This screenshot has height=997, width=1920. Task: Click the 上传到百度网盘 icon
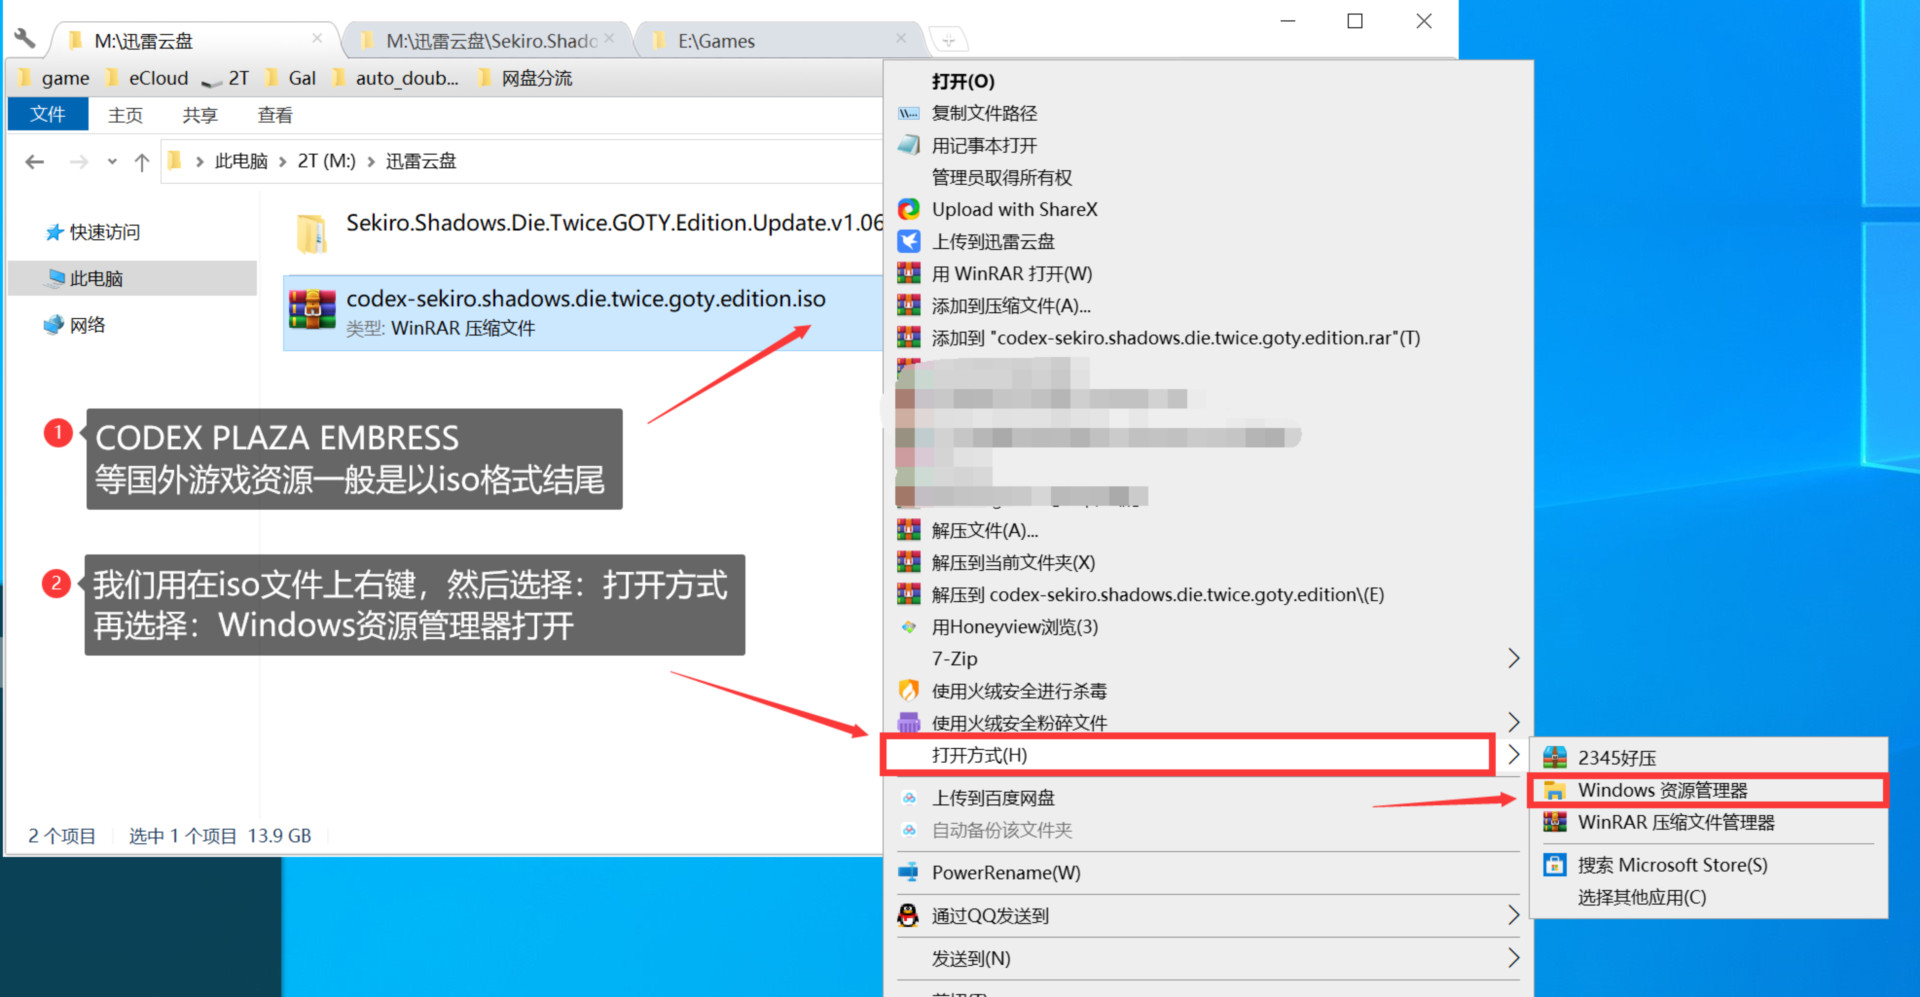(908, 798)
